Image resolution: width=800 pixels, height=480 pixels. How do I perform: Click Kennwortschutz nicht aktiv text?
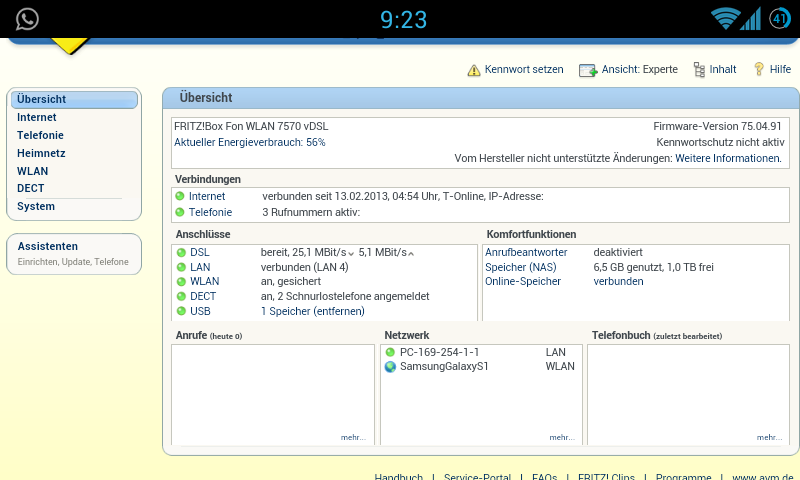(x=720, y=142)
